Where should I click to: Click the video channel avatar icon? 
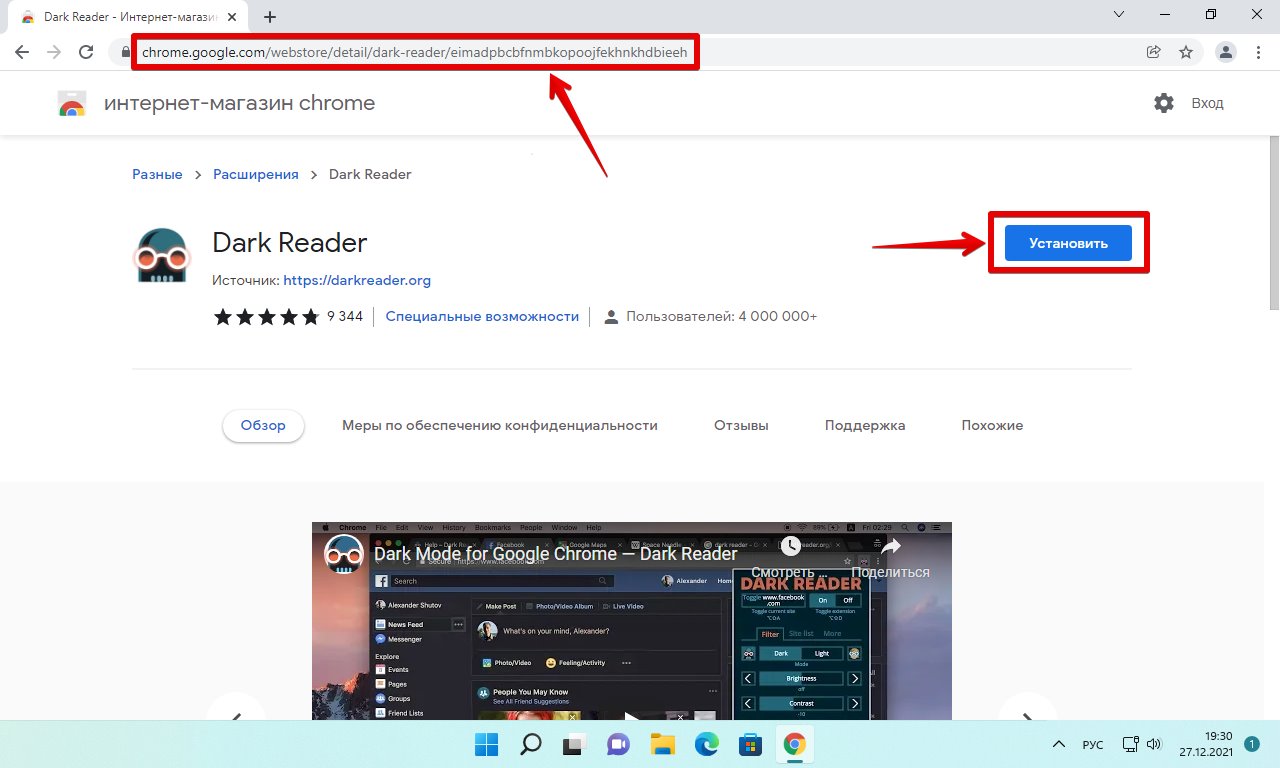(344, 554)
